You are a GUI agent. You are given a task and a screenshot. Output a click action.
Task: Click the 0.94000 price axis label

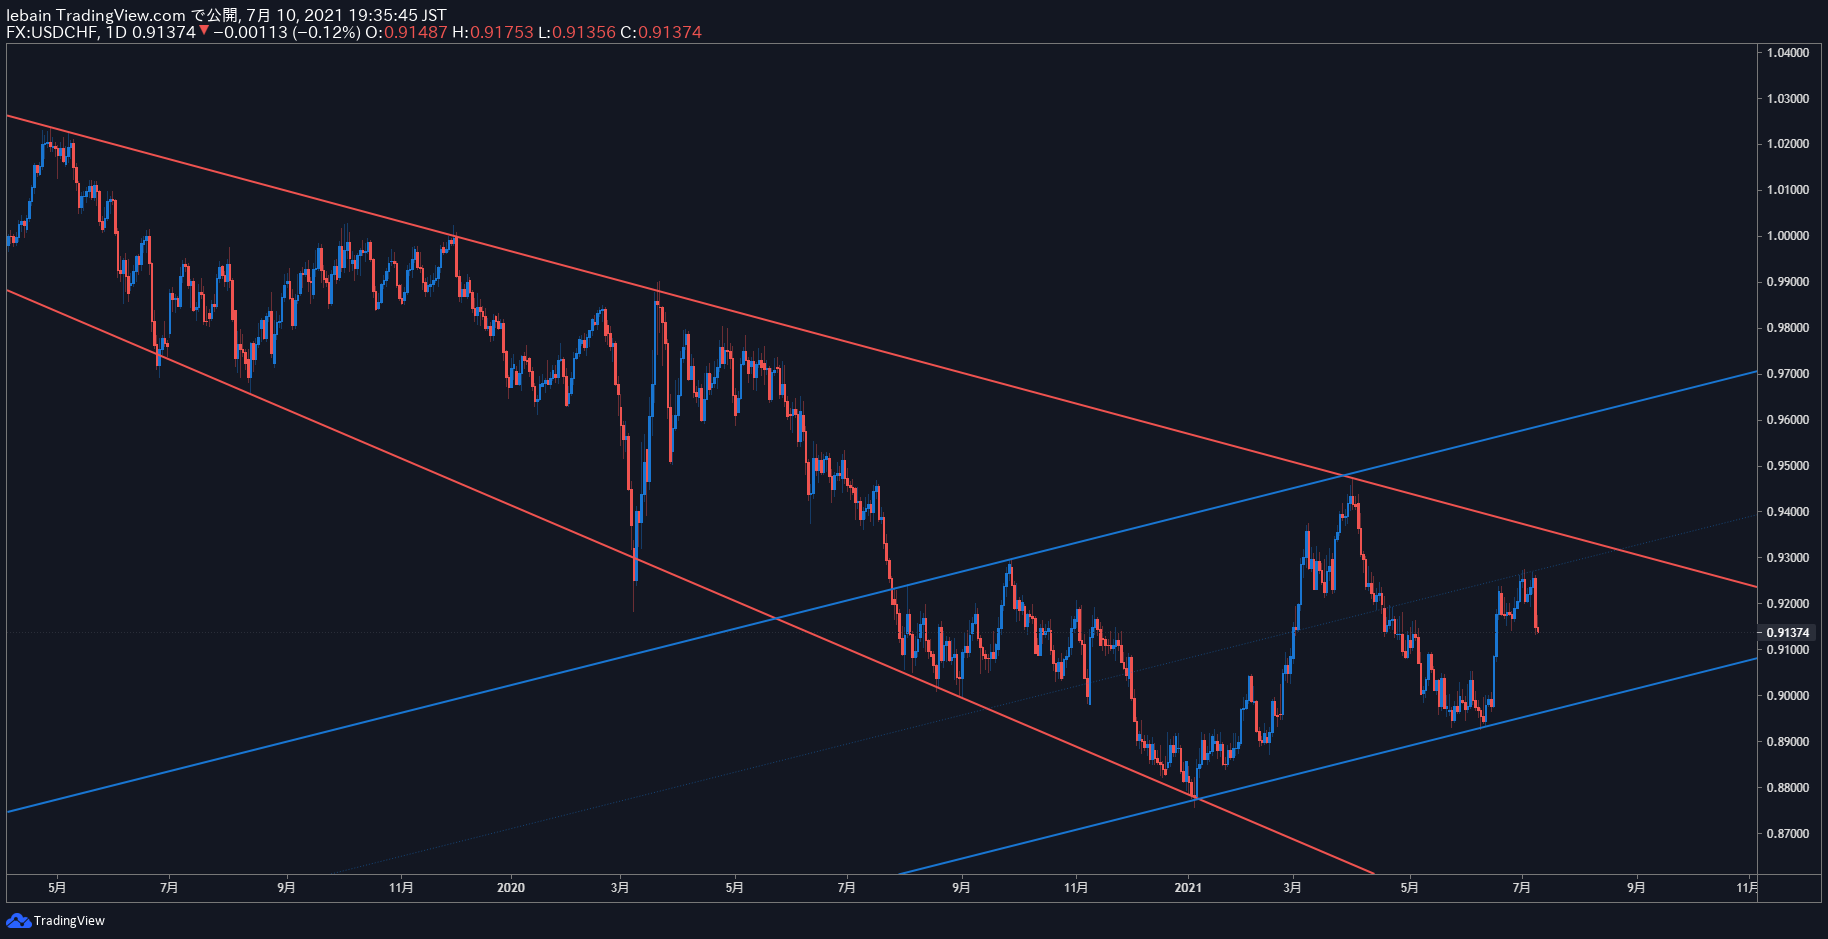[1788, 512]
